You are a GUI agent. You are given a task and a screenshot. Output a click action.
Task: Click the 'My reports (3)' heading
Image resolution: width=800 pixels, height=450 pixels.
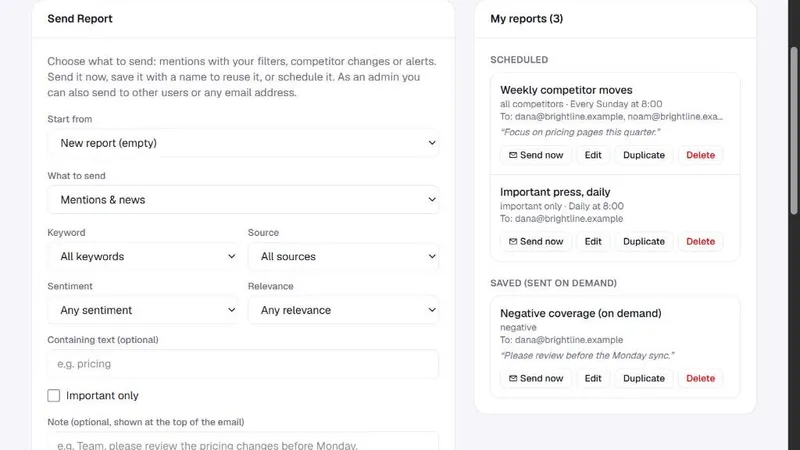pos(527,18)
